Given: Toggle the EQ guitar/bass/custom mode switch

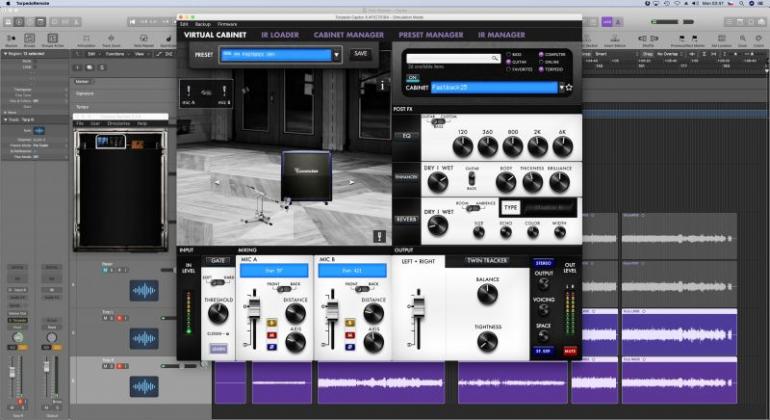Looking at the screenshot, I should (438, 121).
